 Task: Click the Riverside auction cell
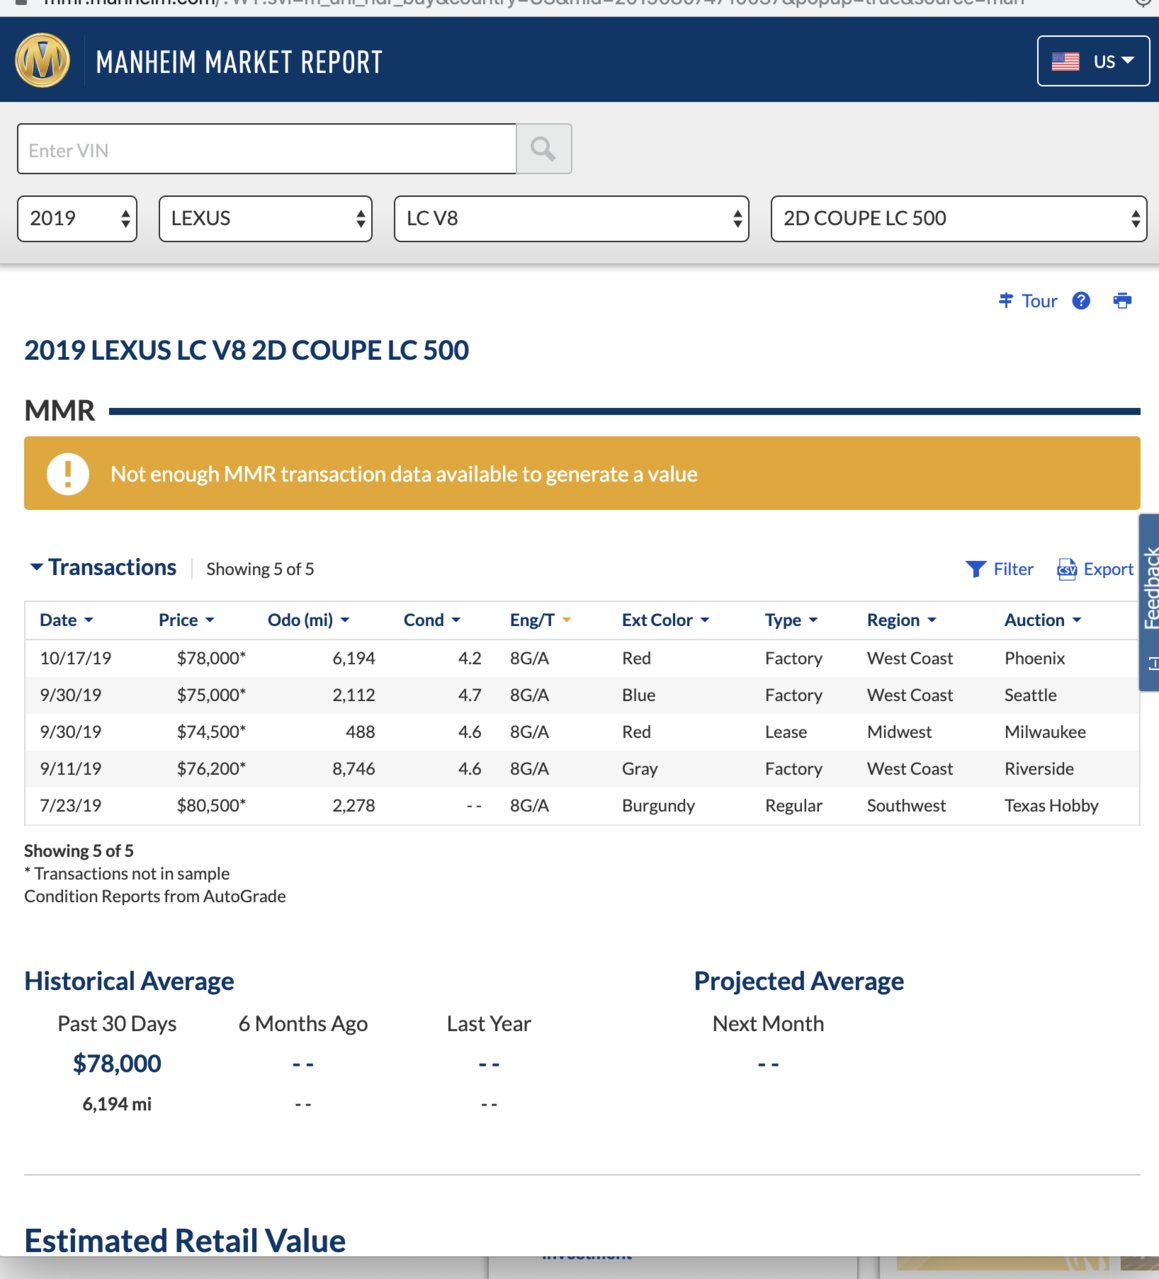(1039, 769)
